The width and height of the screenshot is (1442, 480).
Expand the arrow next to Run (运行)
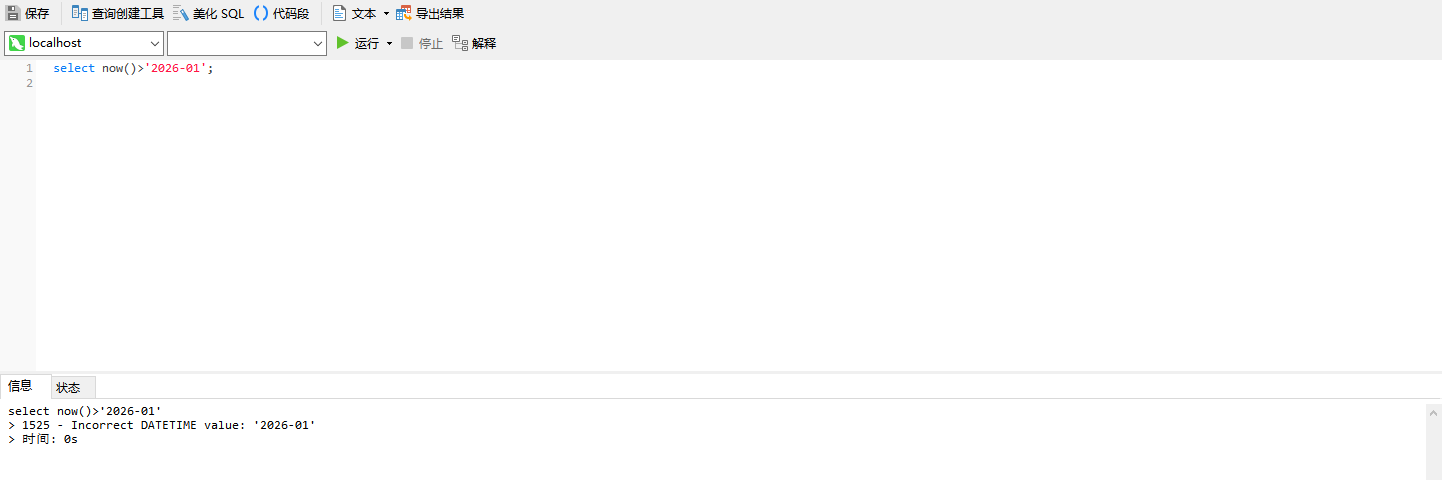click(390, 43)
